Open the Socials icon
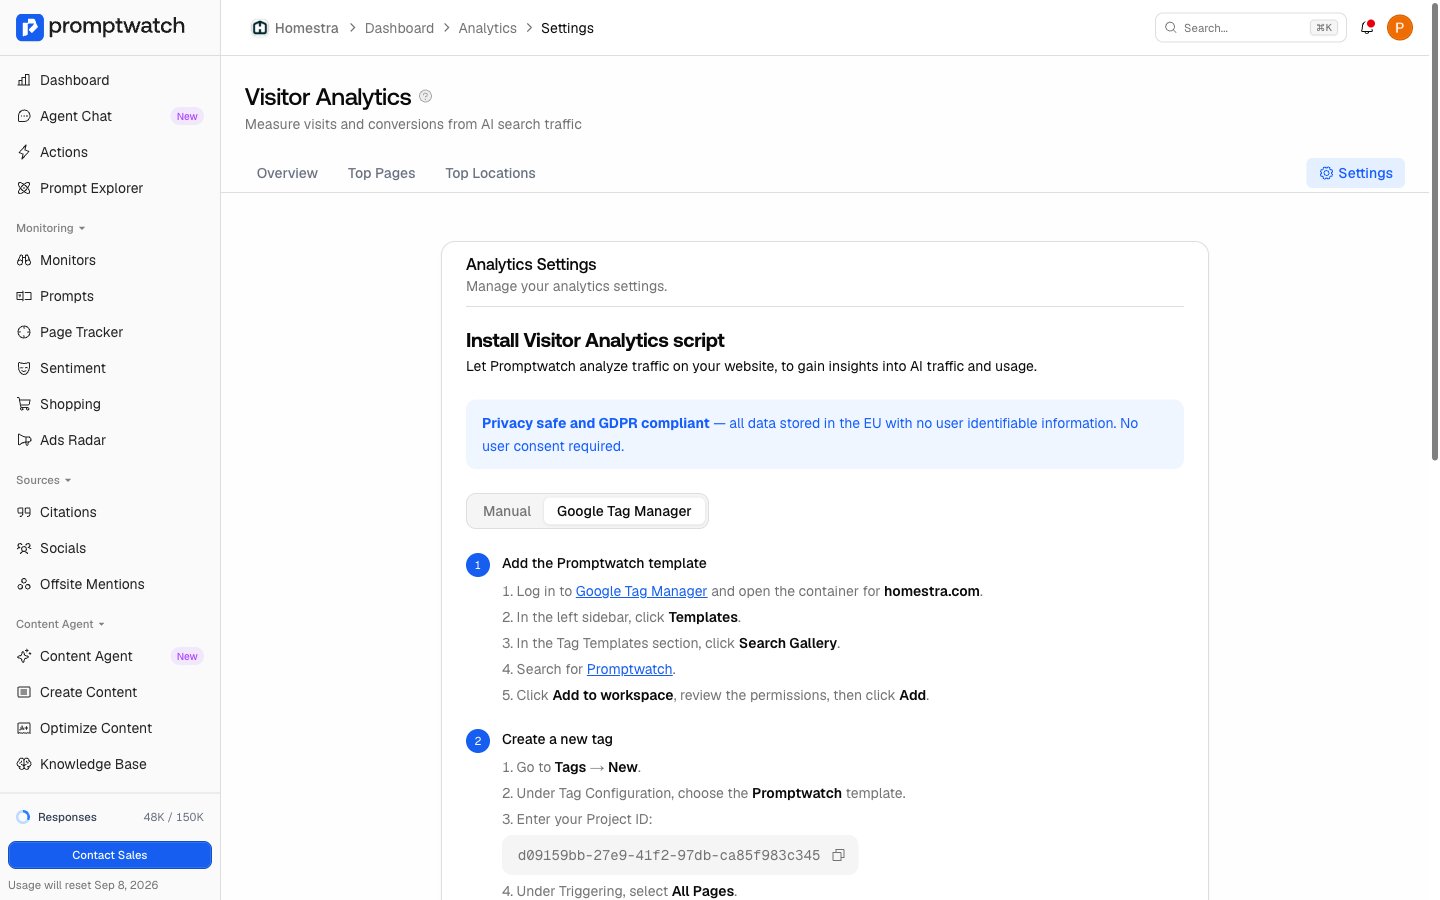Viewport: 1440px width, 900px height. (x=24, y=548)
